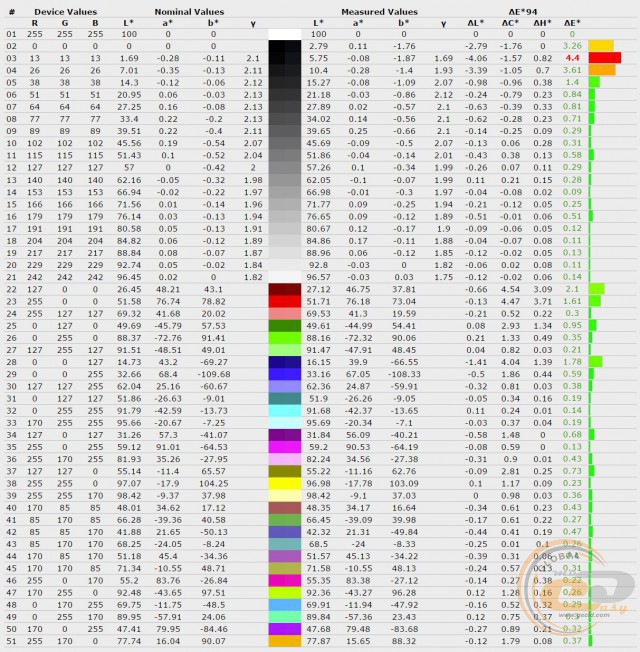Click the yellow ΔE bar in row 02
Screen dimensions: 640x652
(x=601, y=46)
